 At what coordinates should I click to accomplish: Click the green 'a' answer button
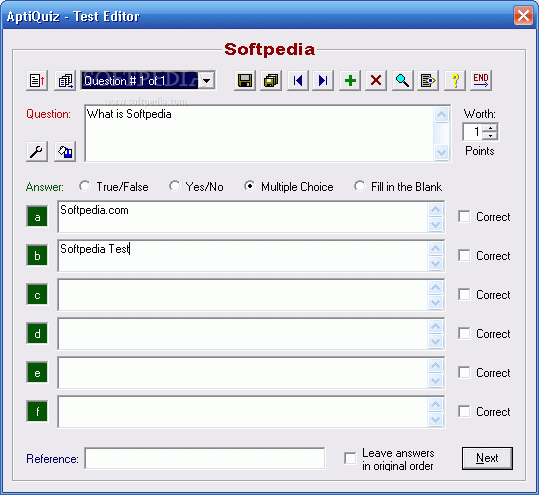pyautogui.click(x=37, y=217)
